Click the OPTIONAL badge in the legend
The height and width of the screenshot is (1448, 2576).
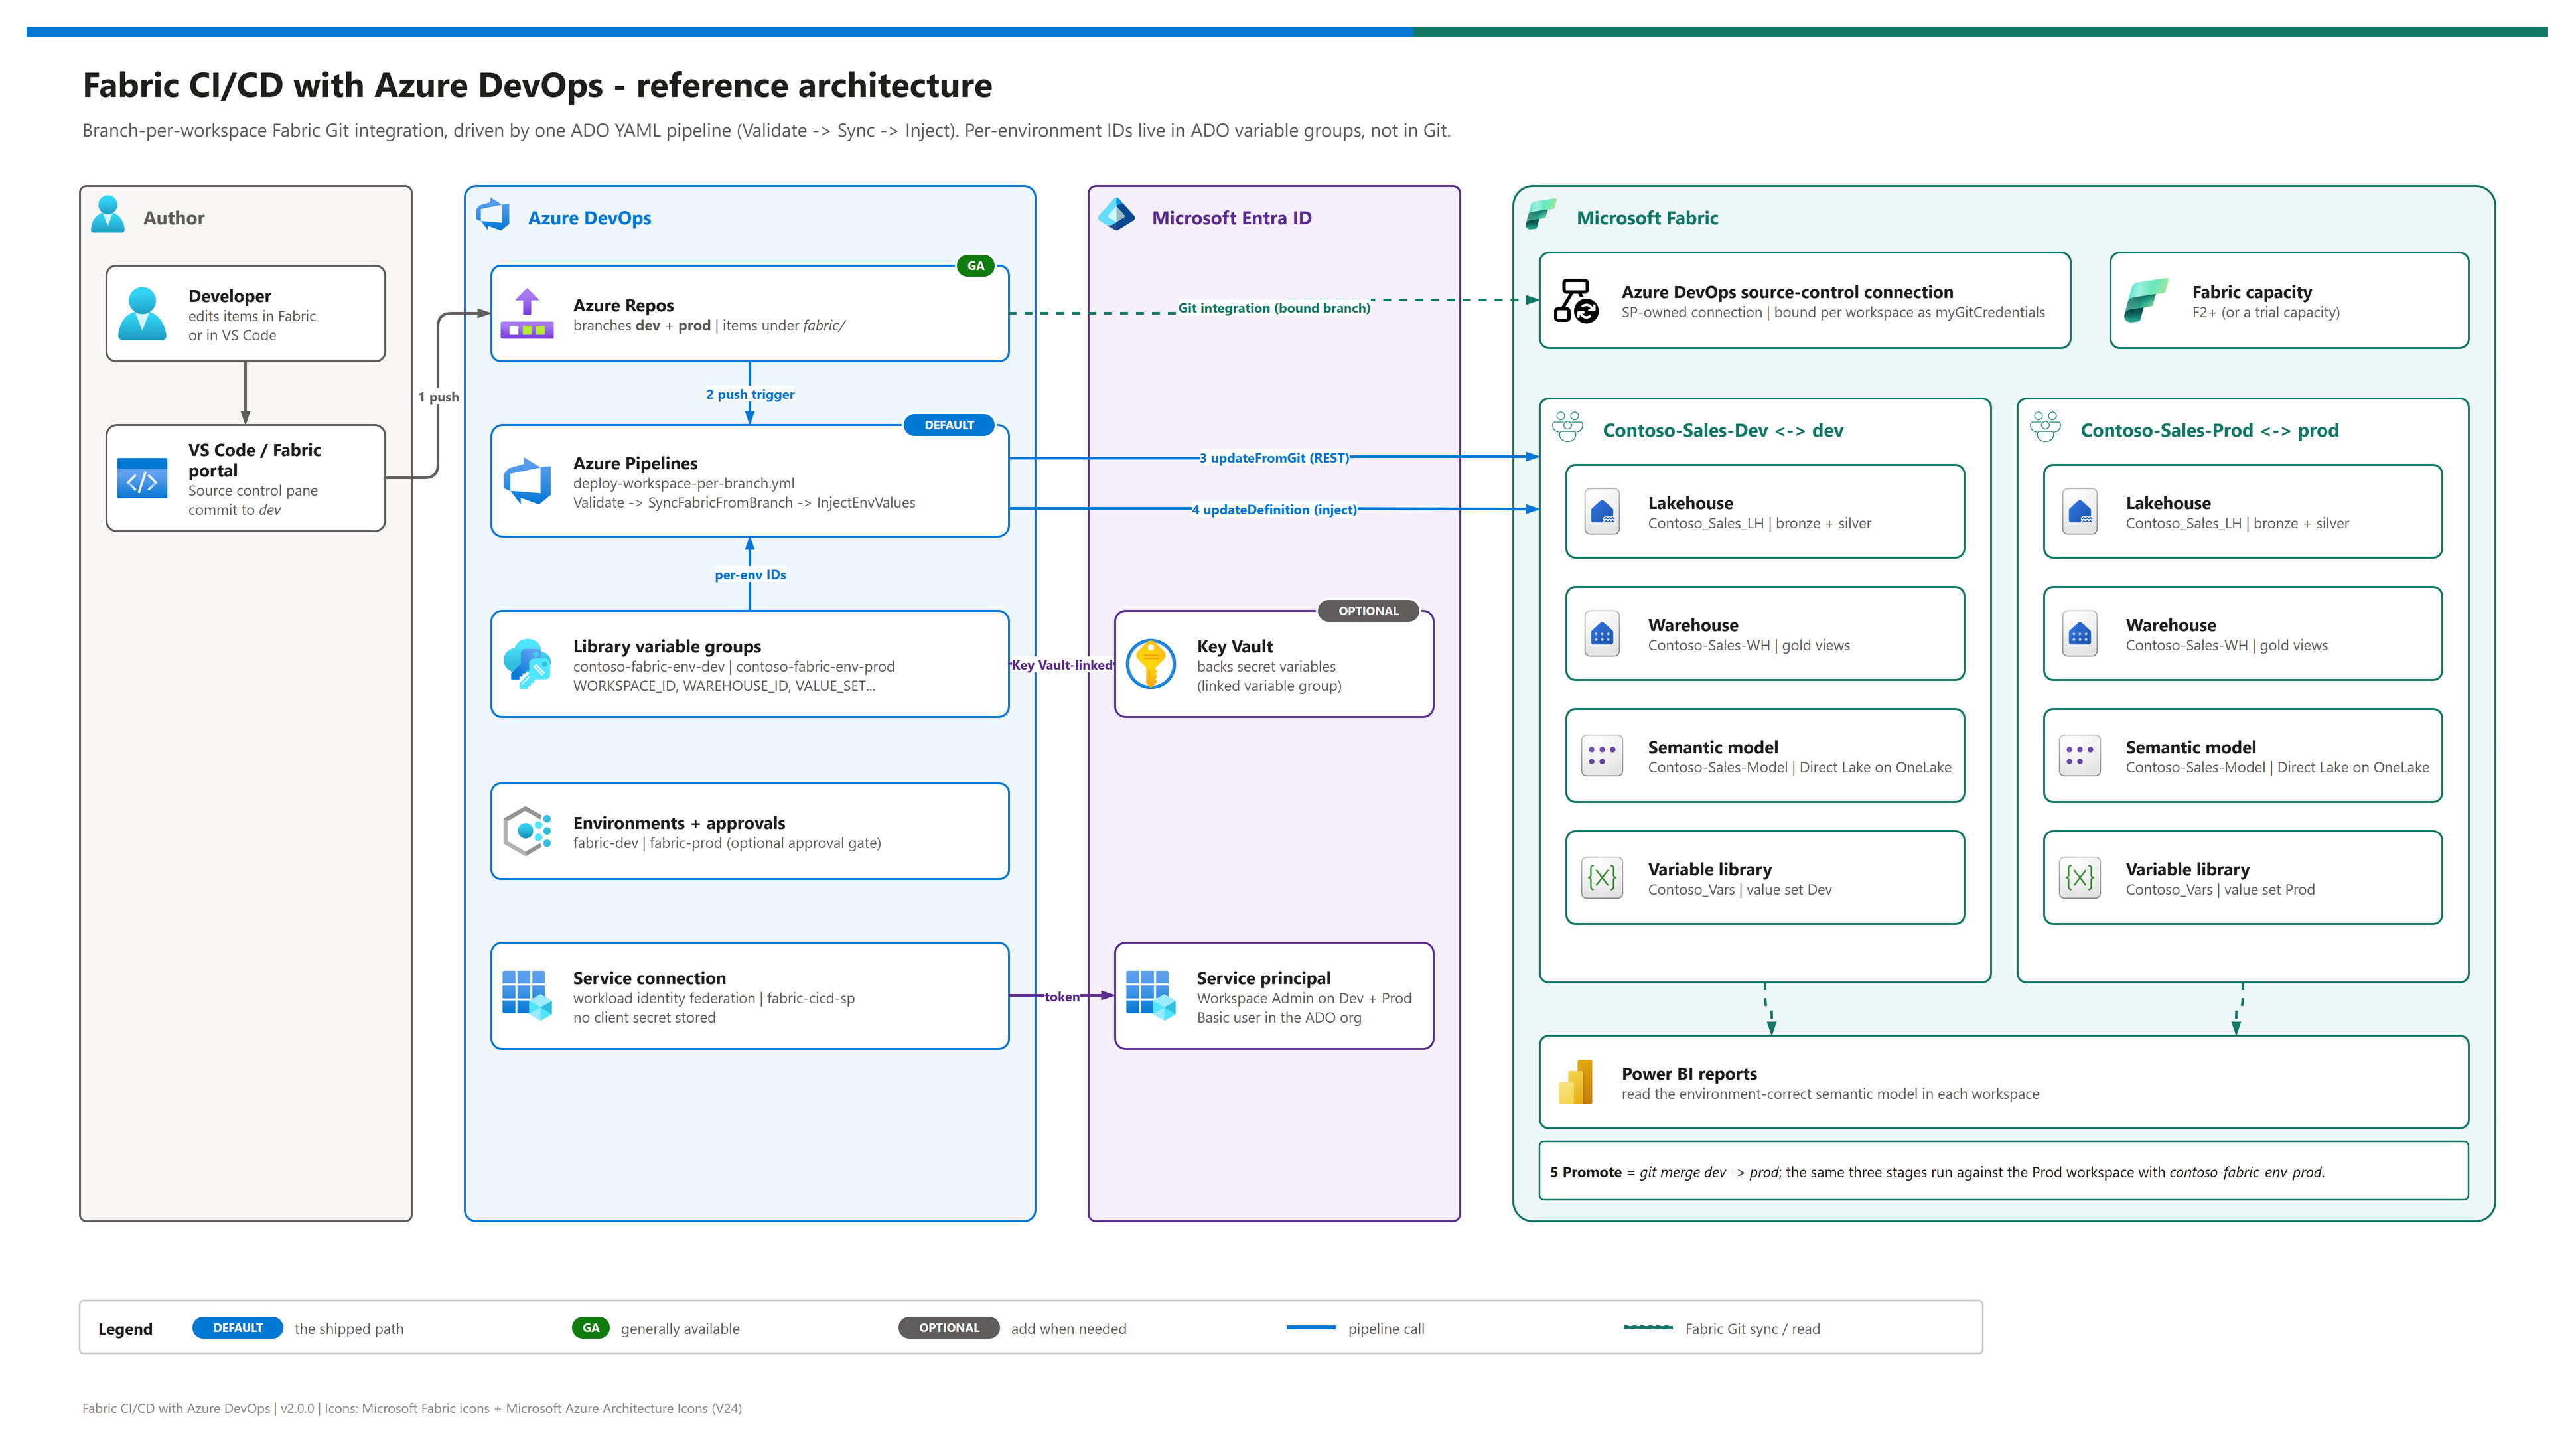coord(949,1328)
